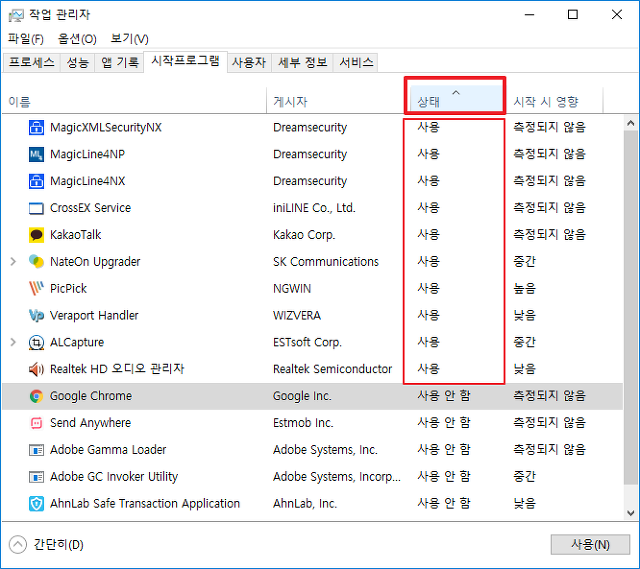
Task: Click the AhnLab shield icon
Action: click(36, 504)
